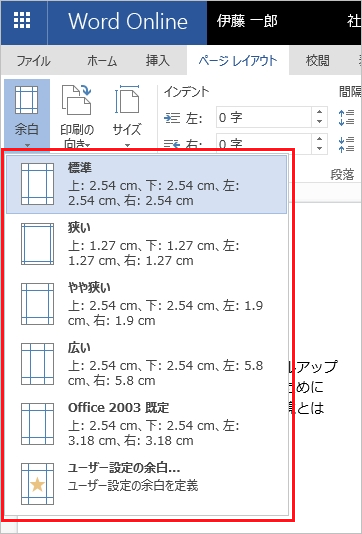Increase left indent with up stepper
The height and width of the screenshot is (534, 362).
(319, 112)
